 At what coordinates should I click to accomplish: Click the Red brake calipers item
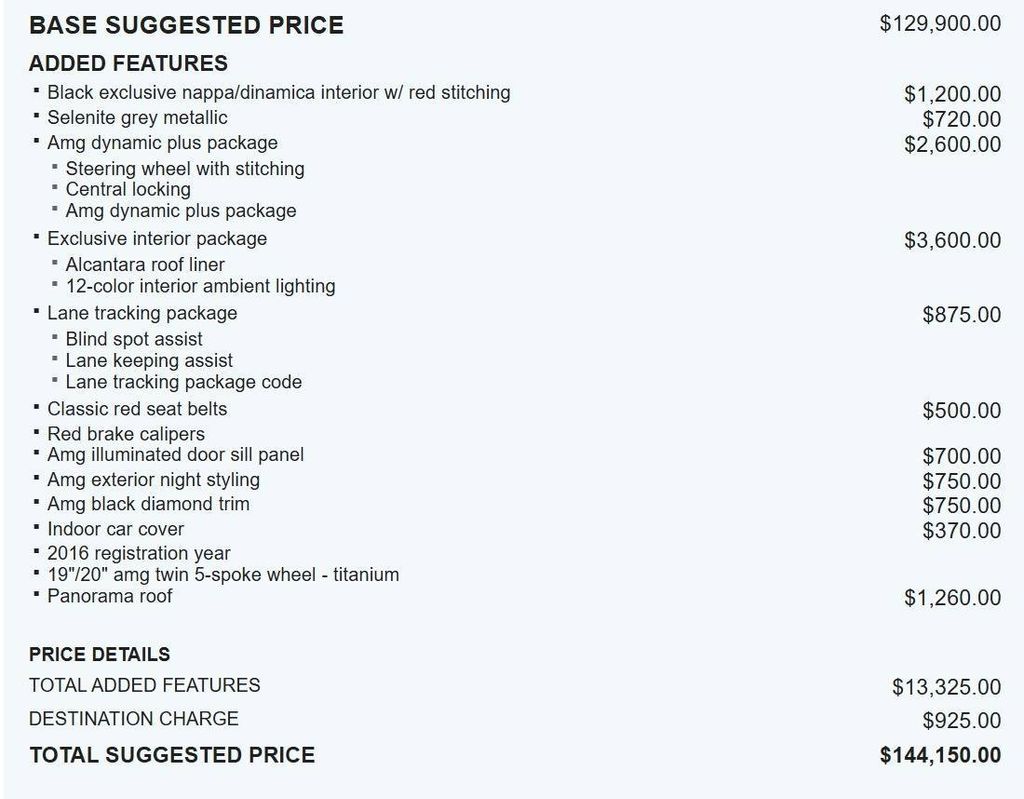point(126,434)
